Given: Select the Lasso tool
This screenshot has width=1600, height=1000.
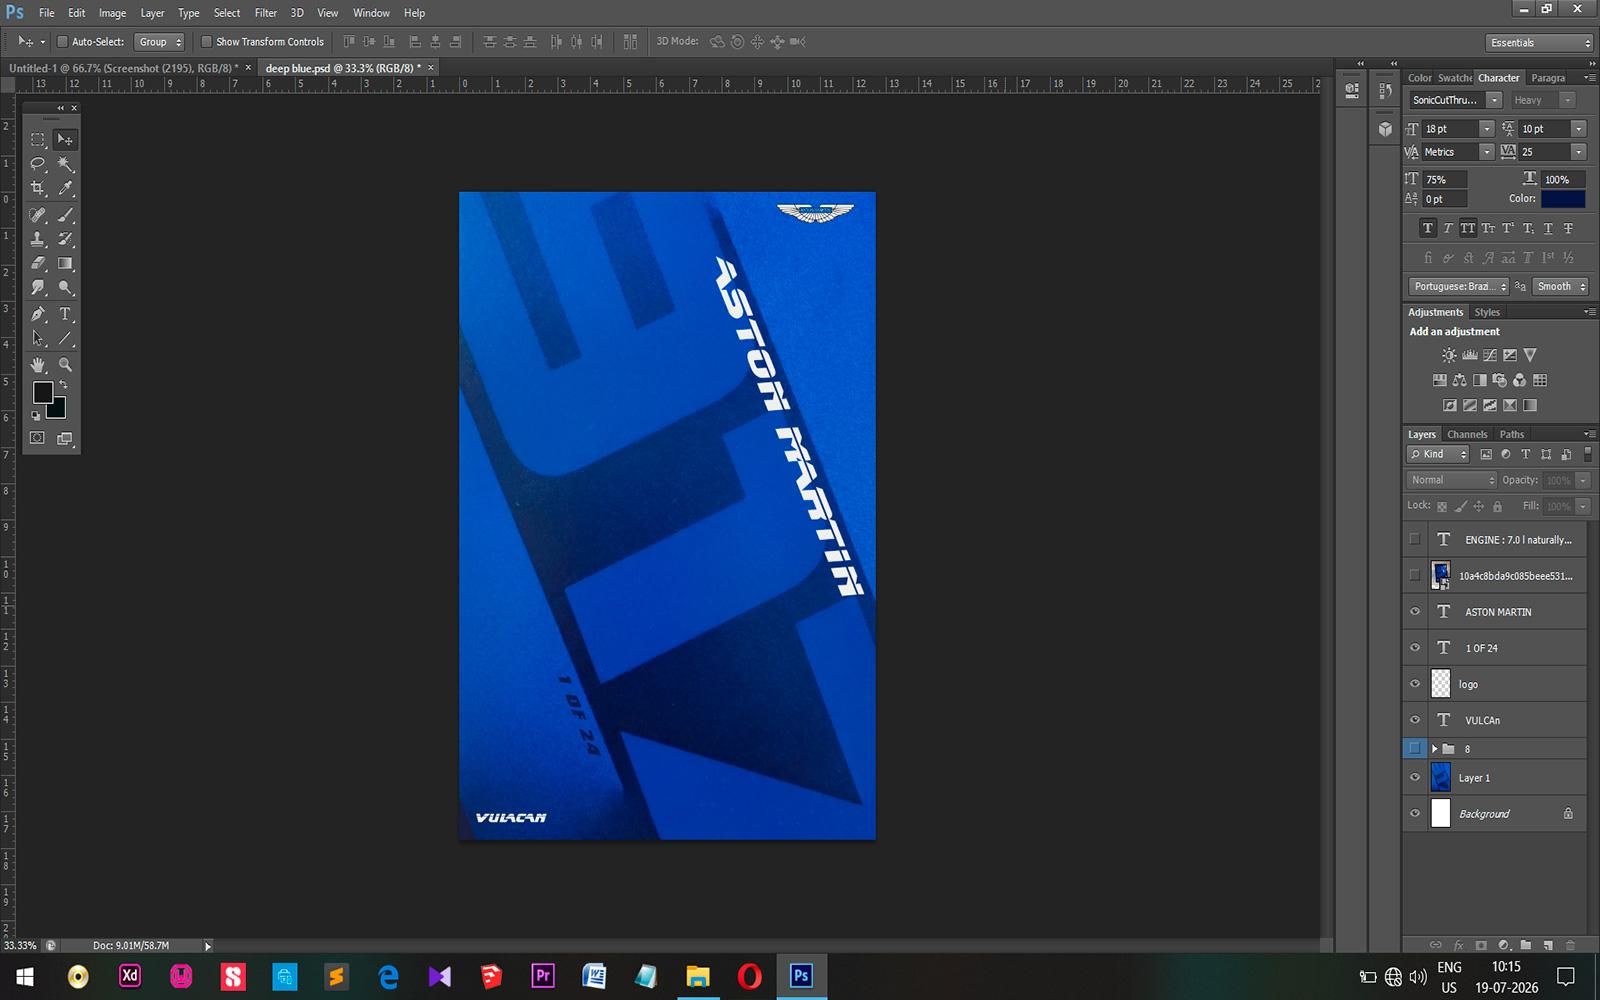Looking at the screenshot, I should pyautogui.click(x=38, y=164).
